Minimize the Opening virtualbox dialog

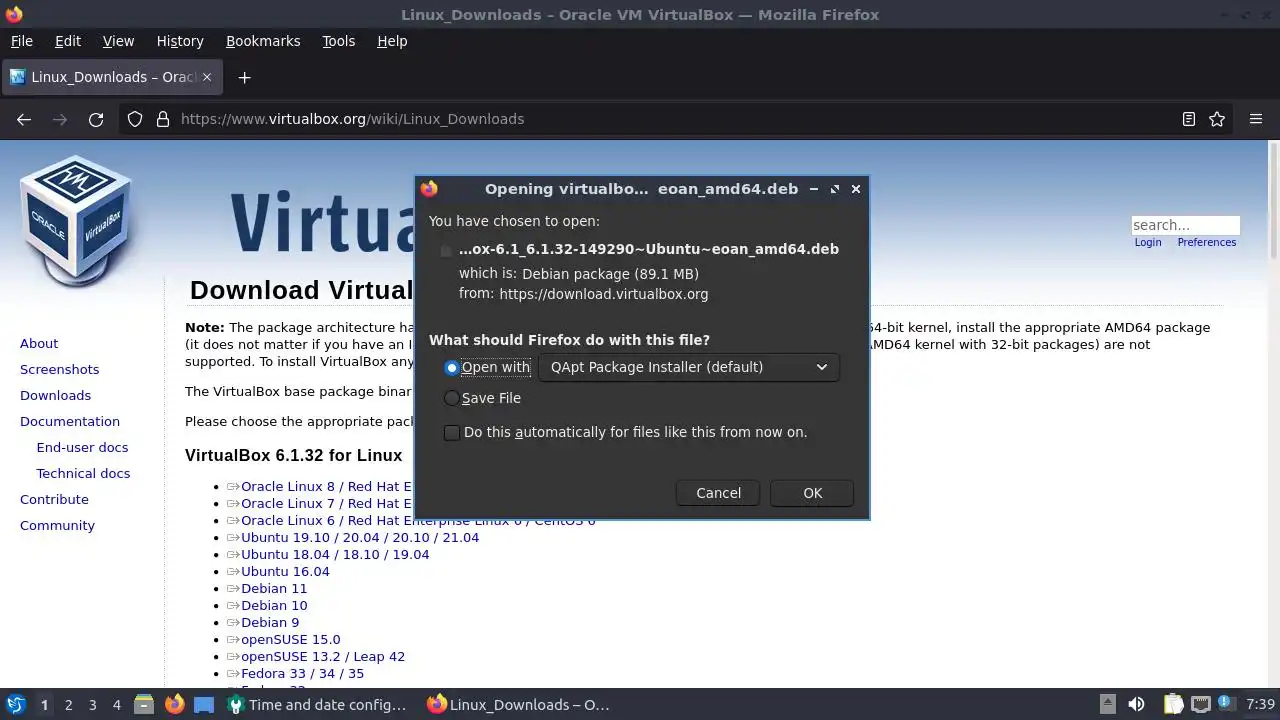(x=814, y=188)
